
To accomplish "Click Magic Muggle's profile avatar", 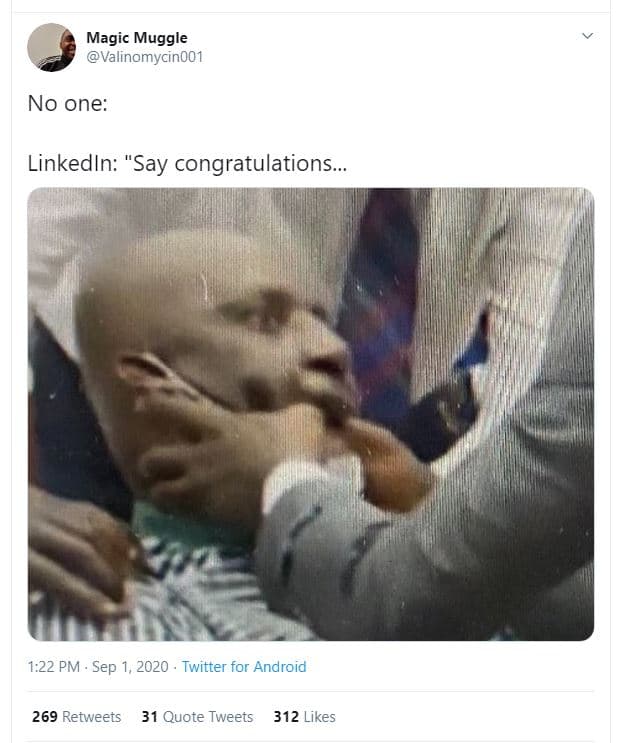I will [51, 47].
